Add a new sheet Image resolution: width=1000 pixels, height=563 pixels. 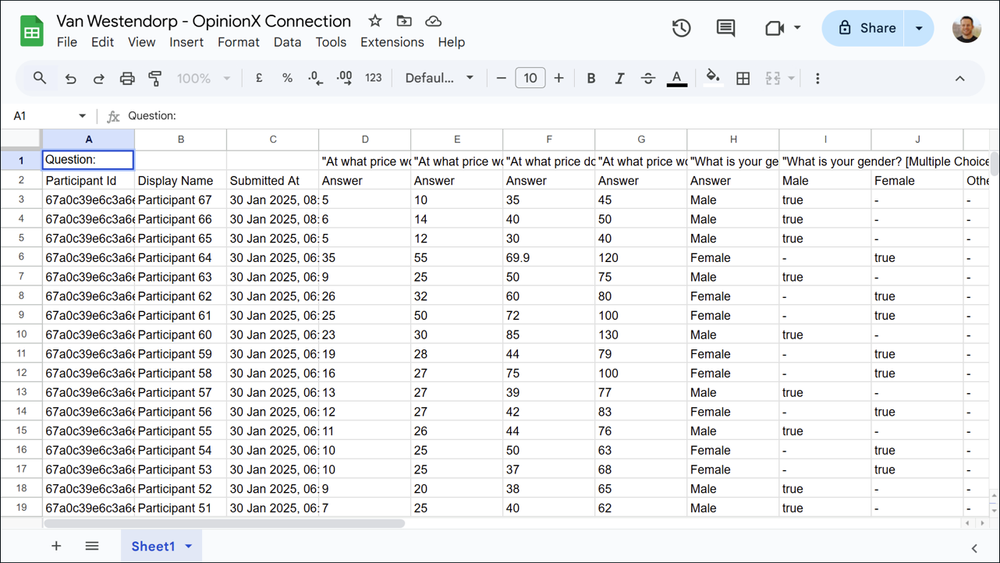pos(56,546)
